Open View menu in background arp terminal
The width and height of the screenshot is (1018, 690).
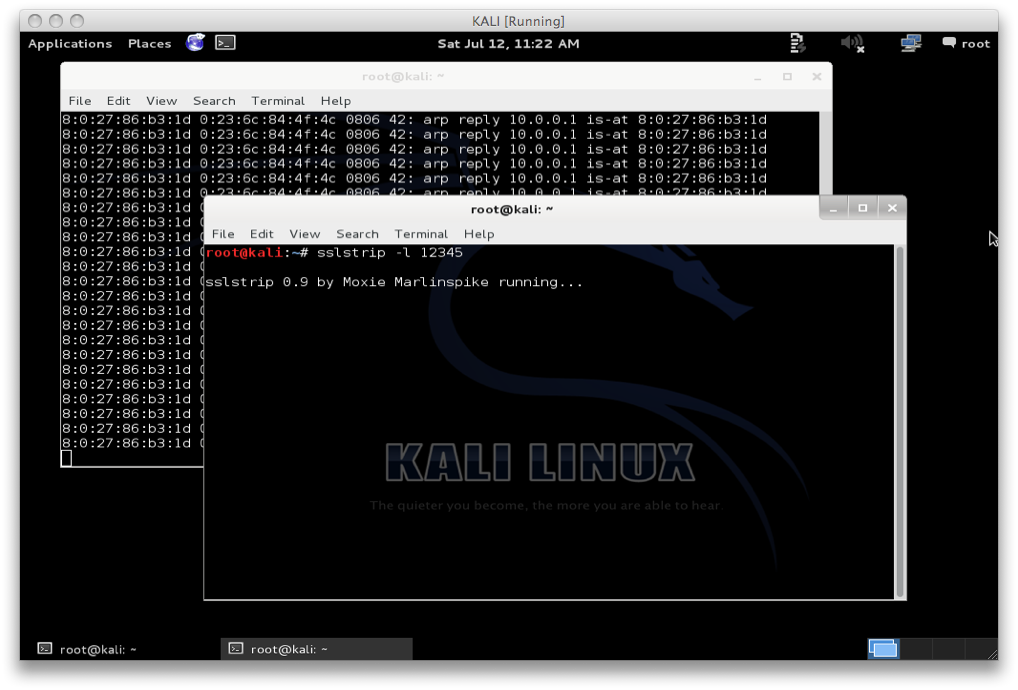tap(161, 101)
